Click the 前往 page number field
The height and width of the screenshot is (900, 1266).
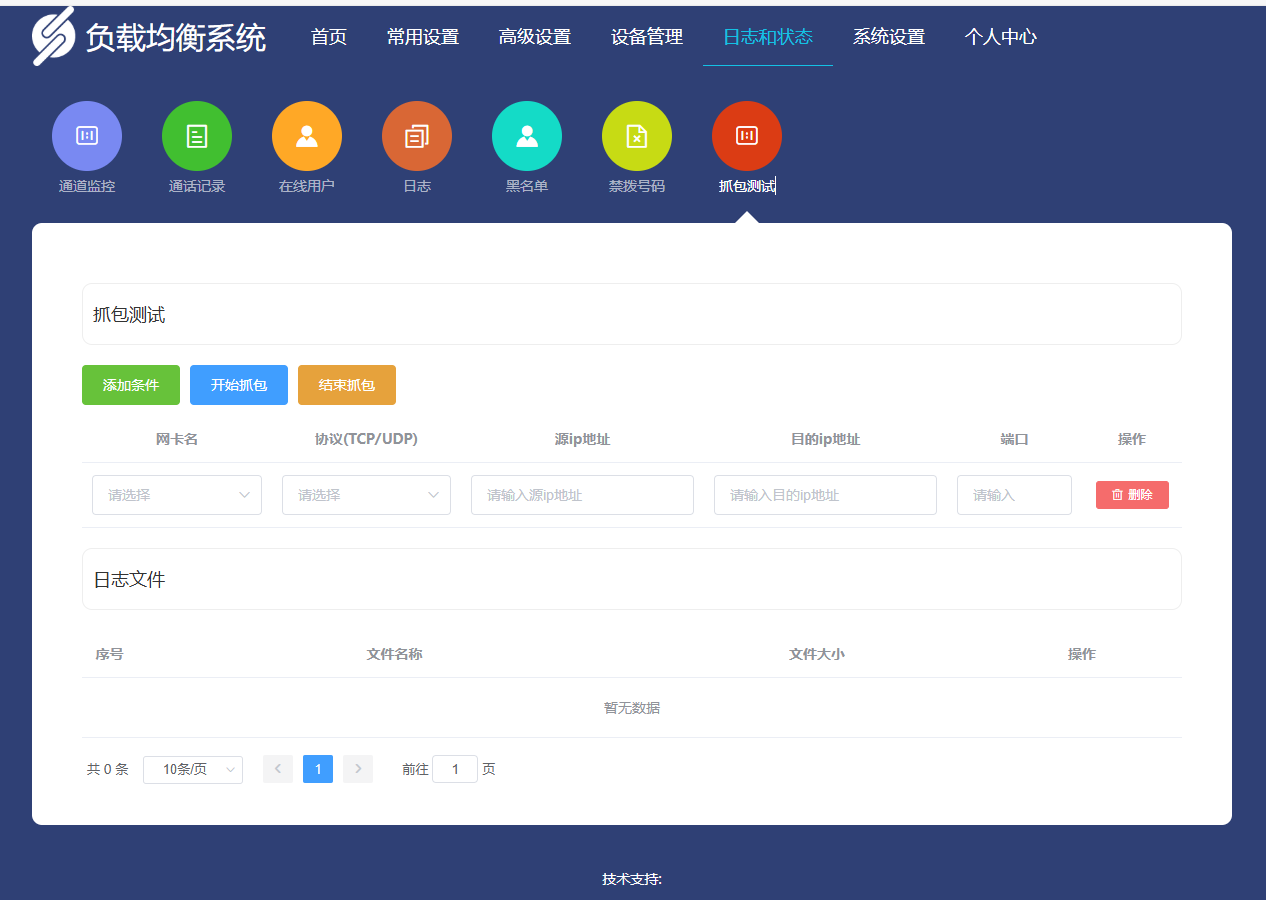[455, 769]
